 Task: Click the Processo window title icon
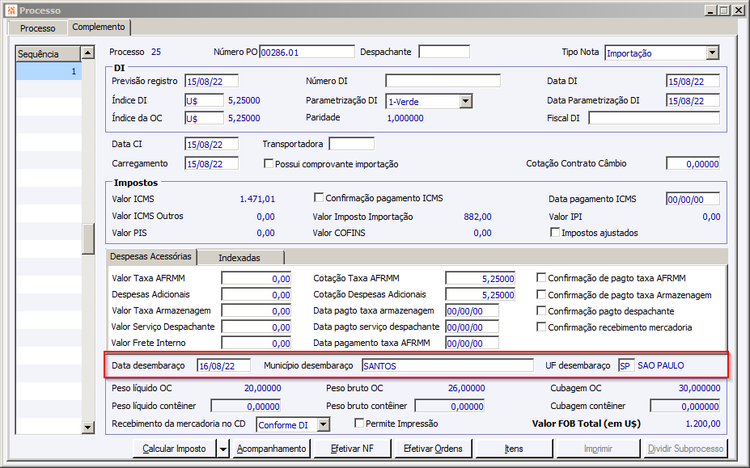click(x=10, y=9)
